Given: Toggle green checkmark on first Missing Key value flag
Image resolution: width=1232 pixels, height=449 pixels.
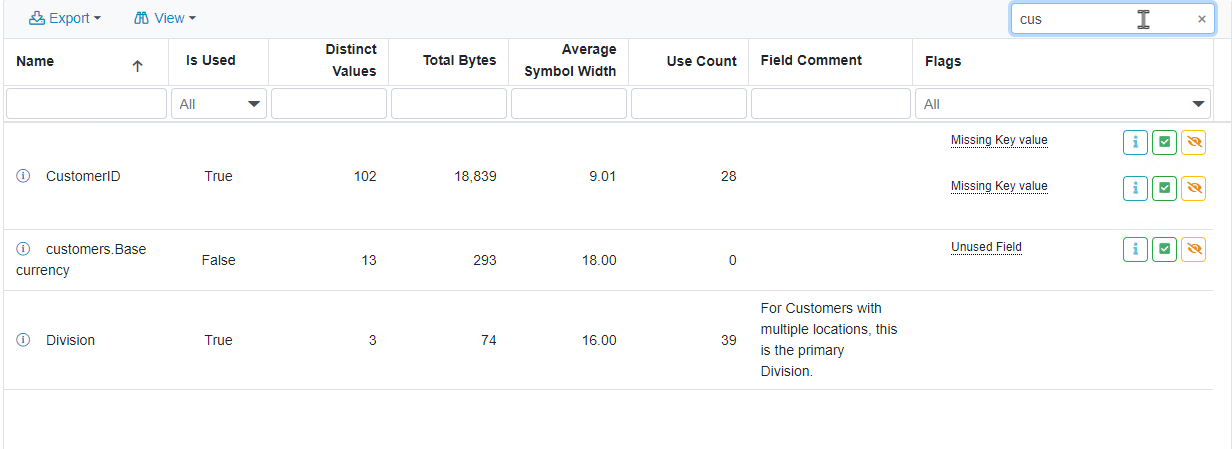Looking at the screenshot, I should 1164,143.
